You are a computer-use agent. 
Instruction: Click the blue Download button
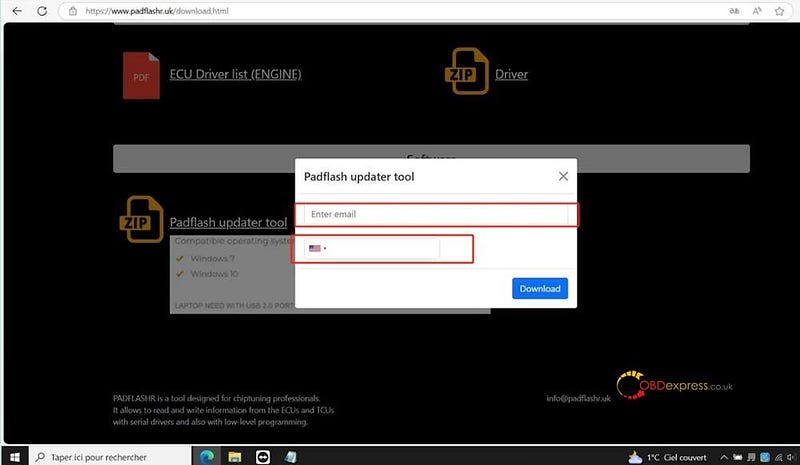click(x=540, y=288)
